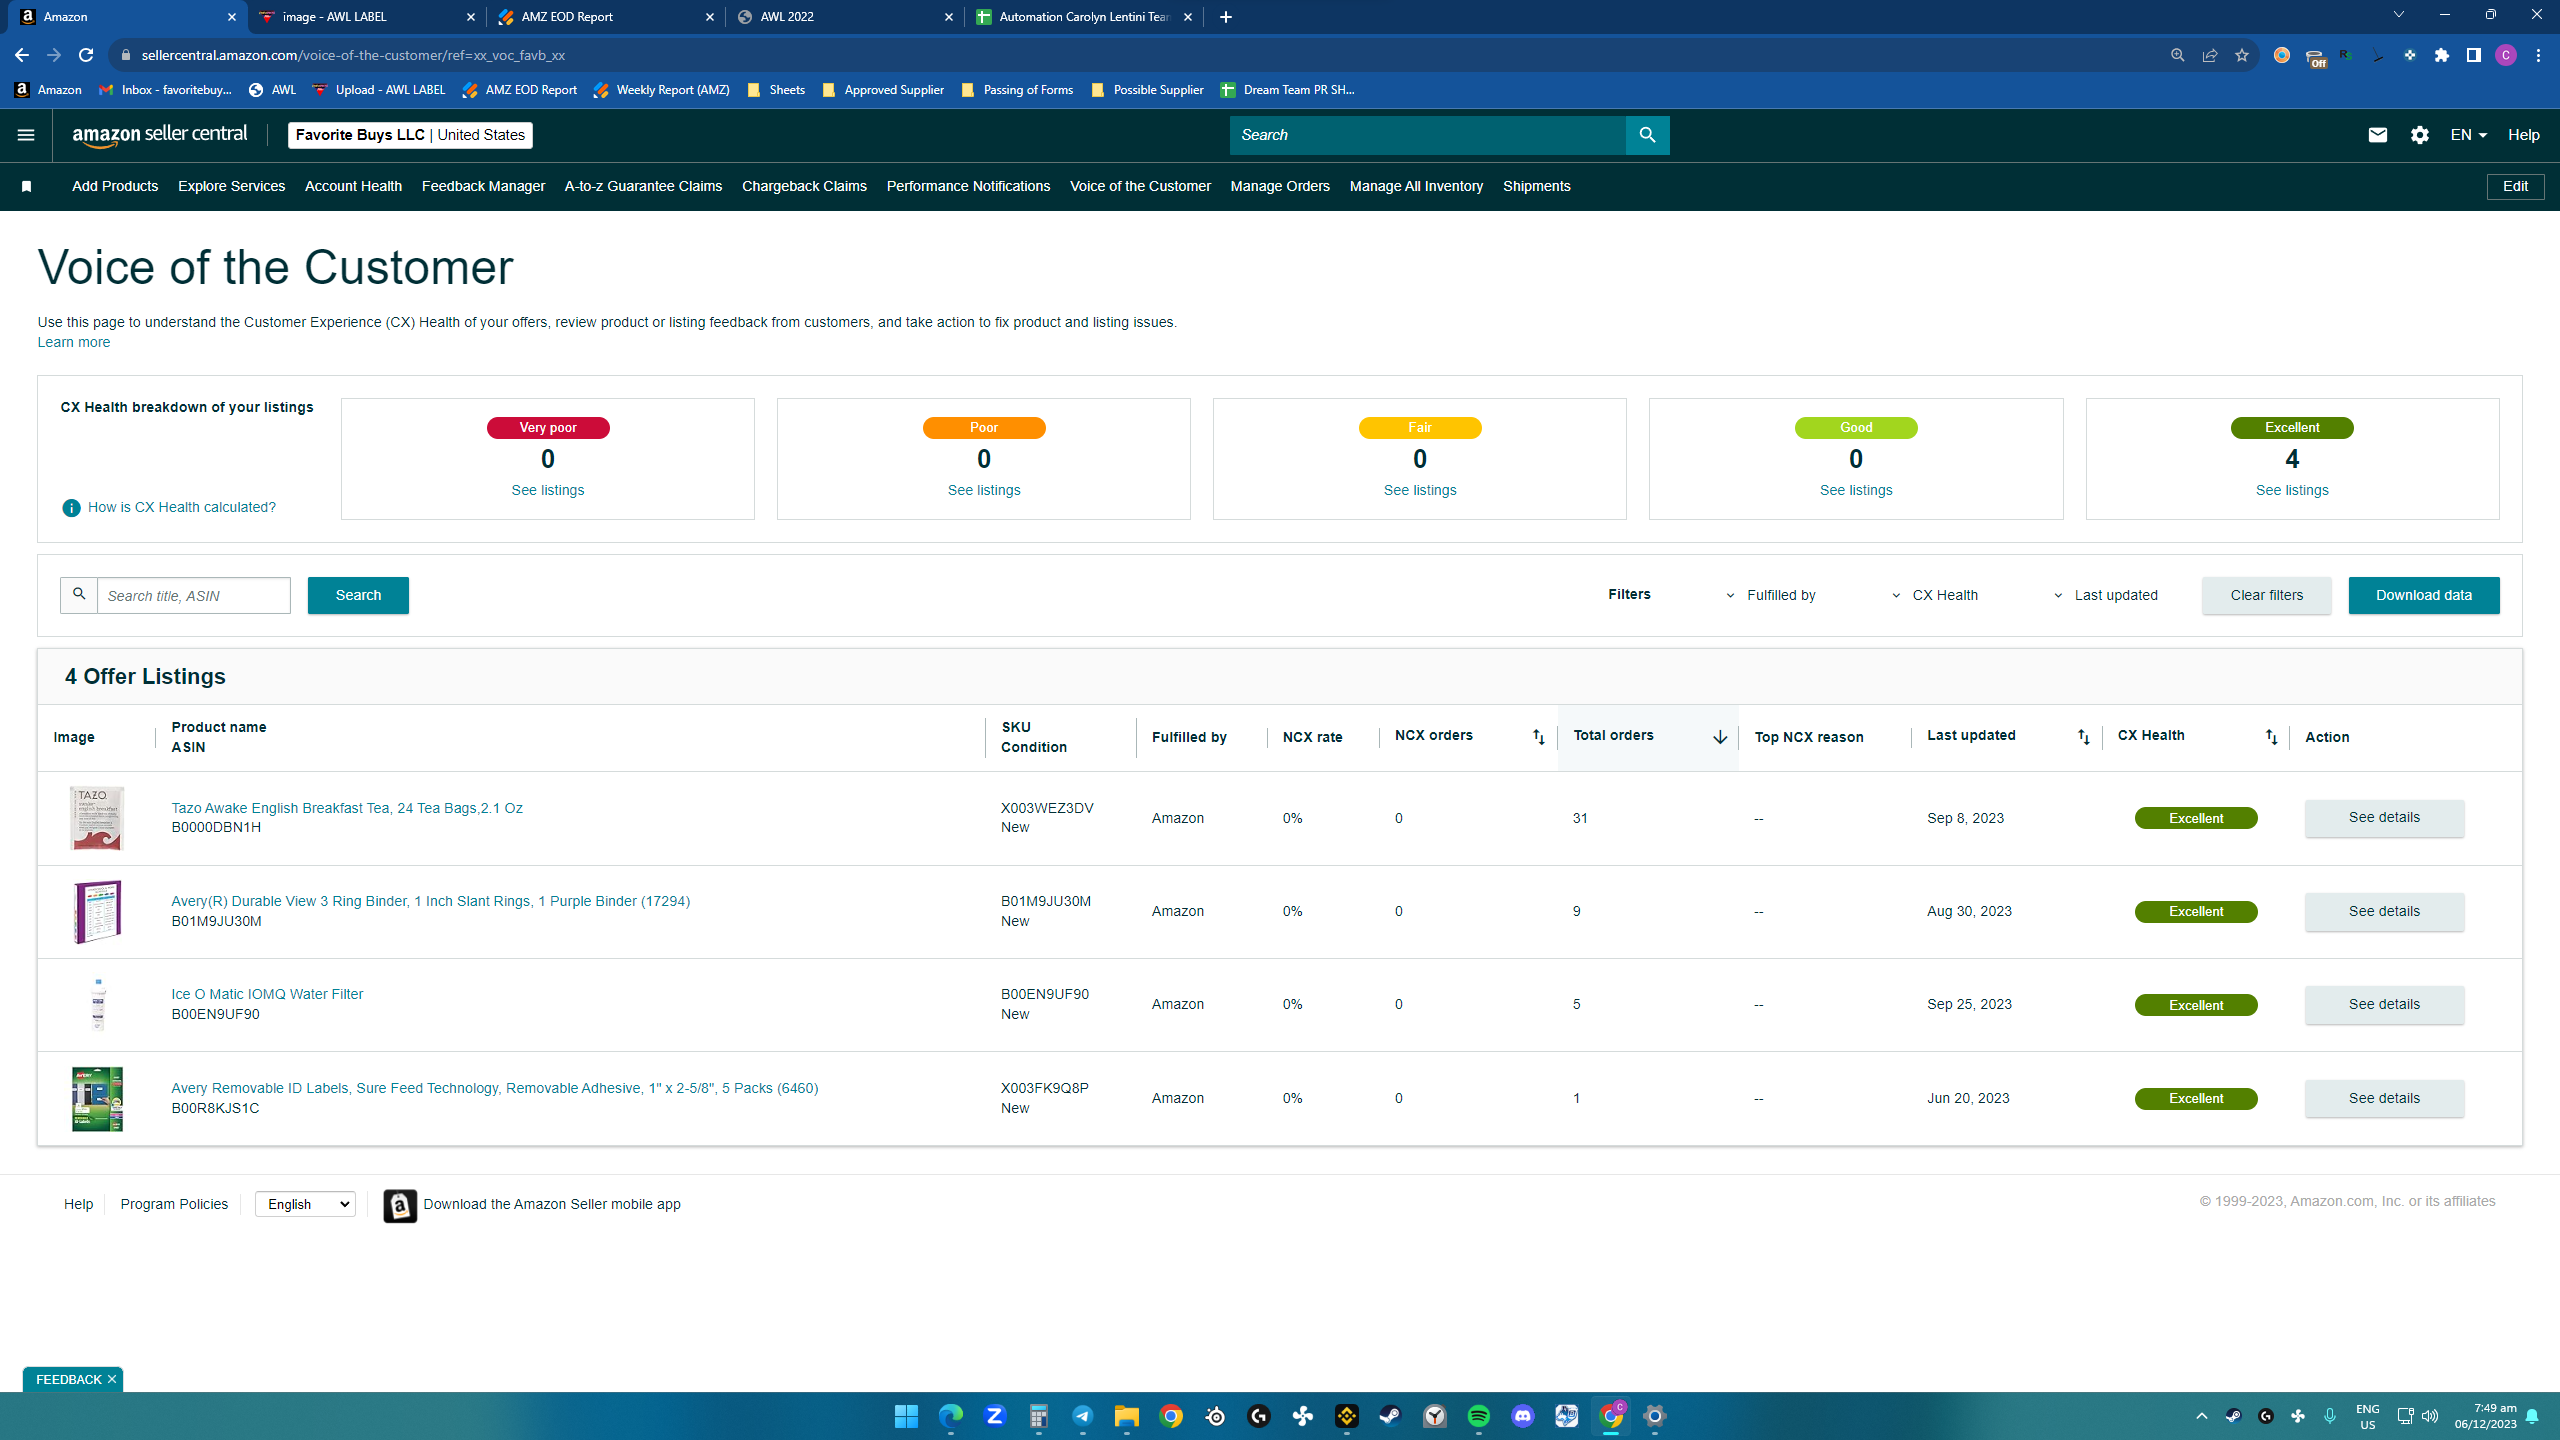Open Feedback Manager in the navigation bar
The height and width of the screenshot is (1440, 2560).
[x=483, y=186]
